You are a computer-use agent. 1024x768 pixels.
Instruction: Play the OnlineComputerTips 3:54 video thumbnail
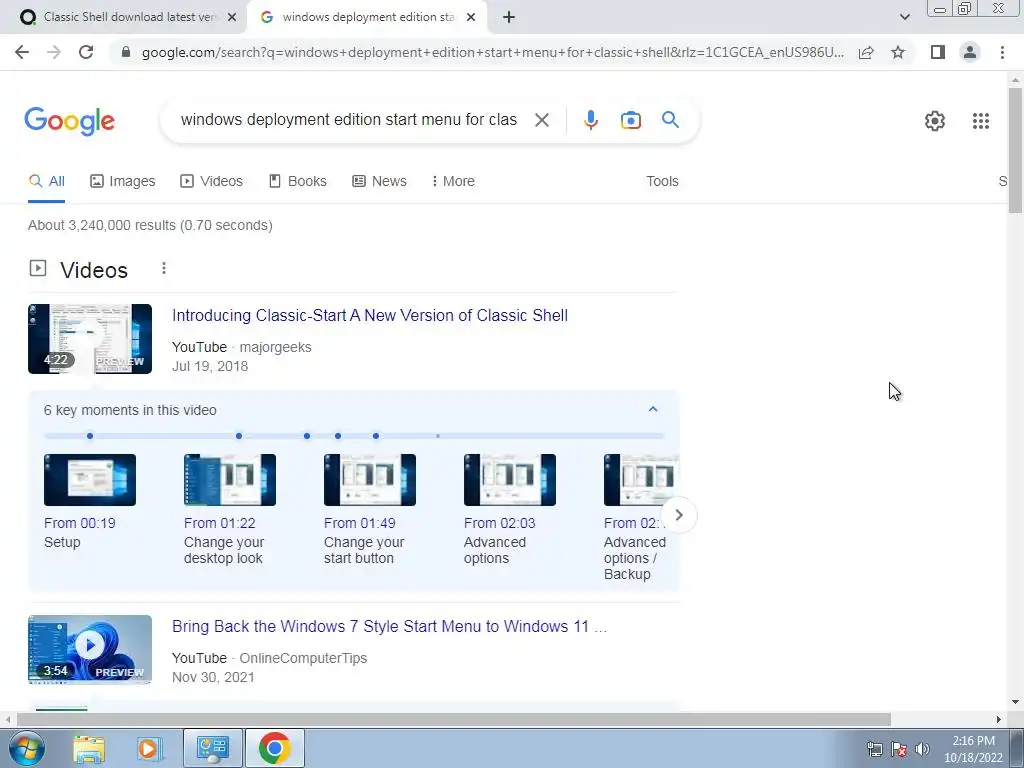90,650
